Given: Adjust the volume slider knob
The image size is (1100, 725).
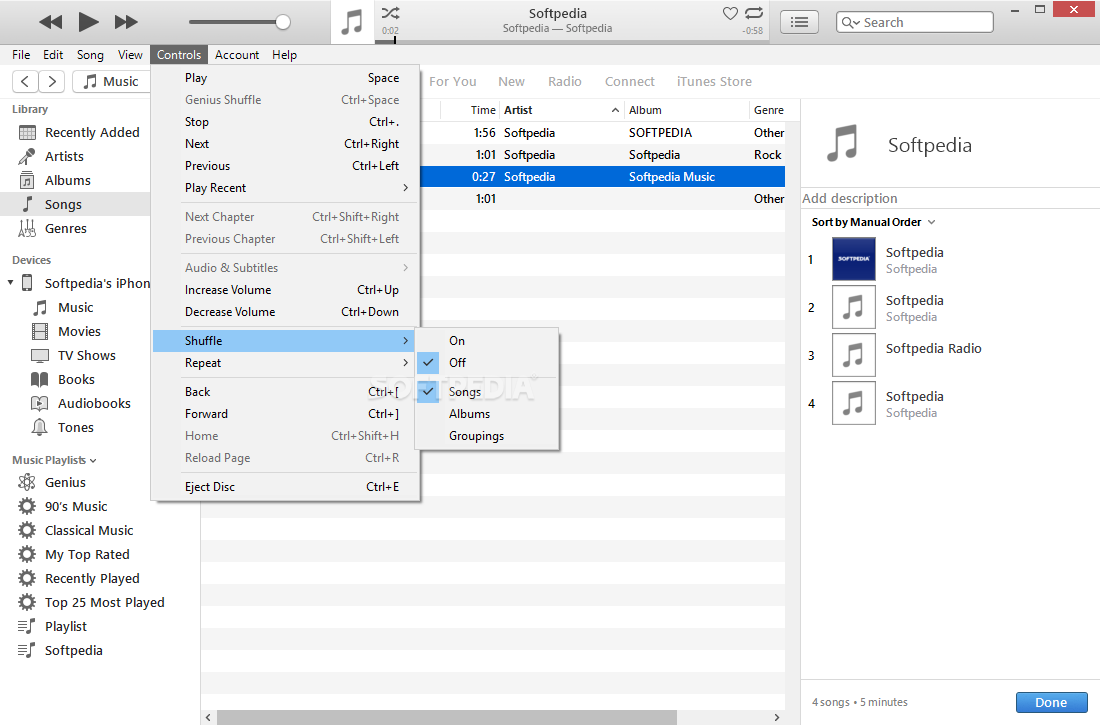Looking at the screenshot, I should coord(283,22).
